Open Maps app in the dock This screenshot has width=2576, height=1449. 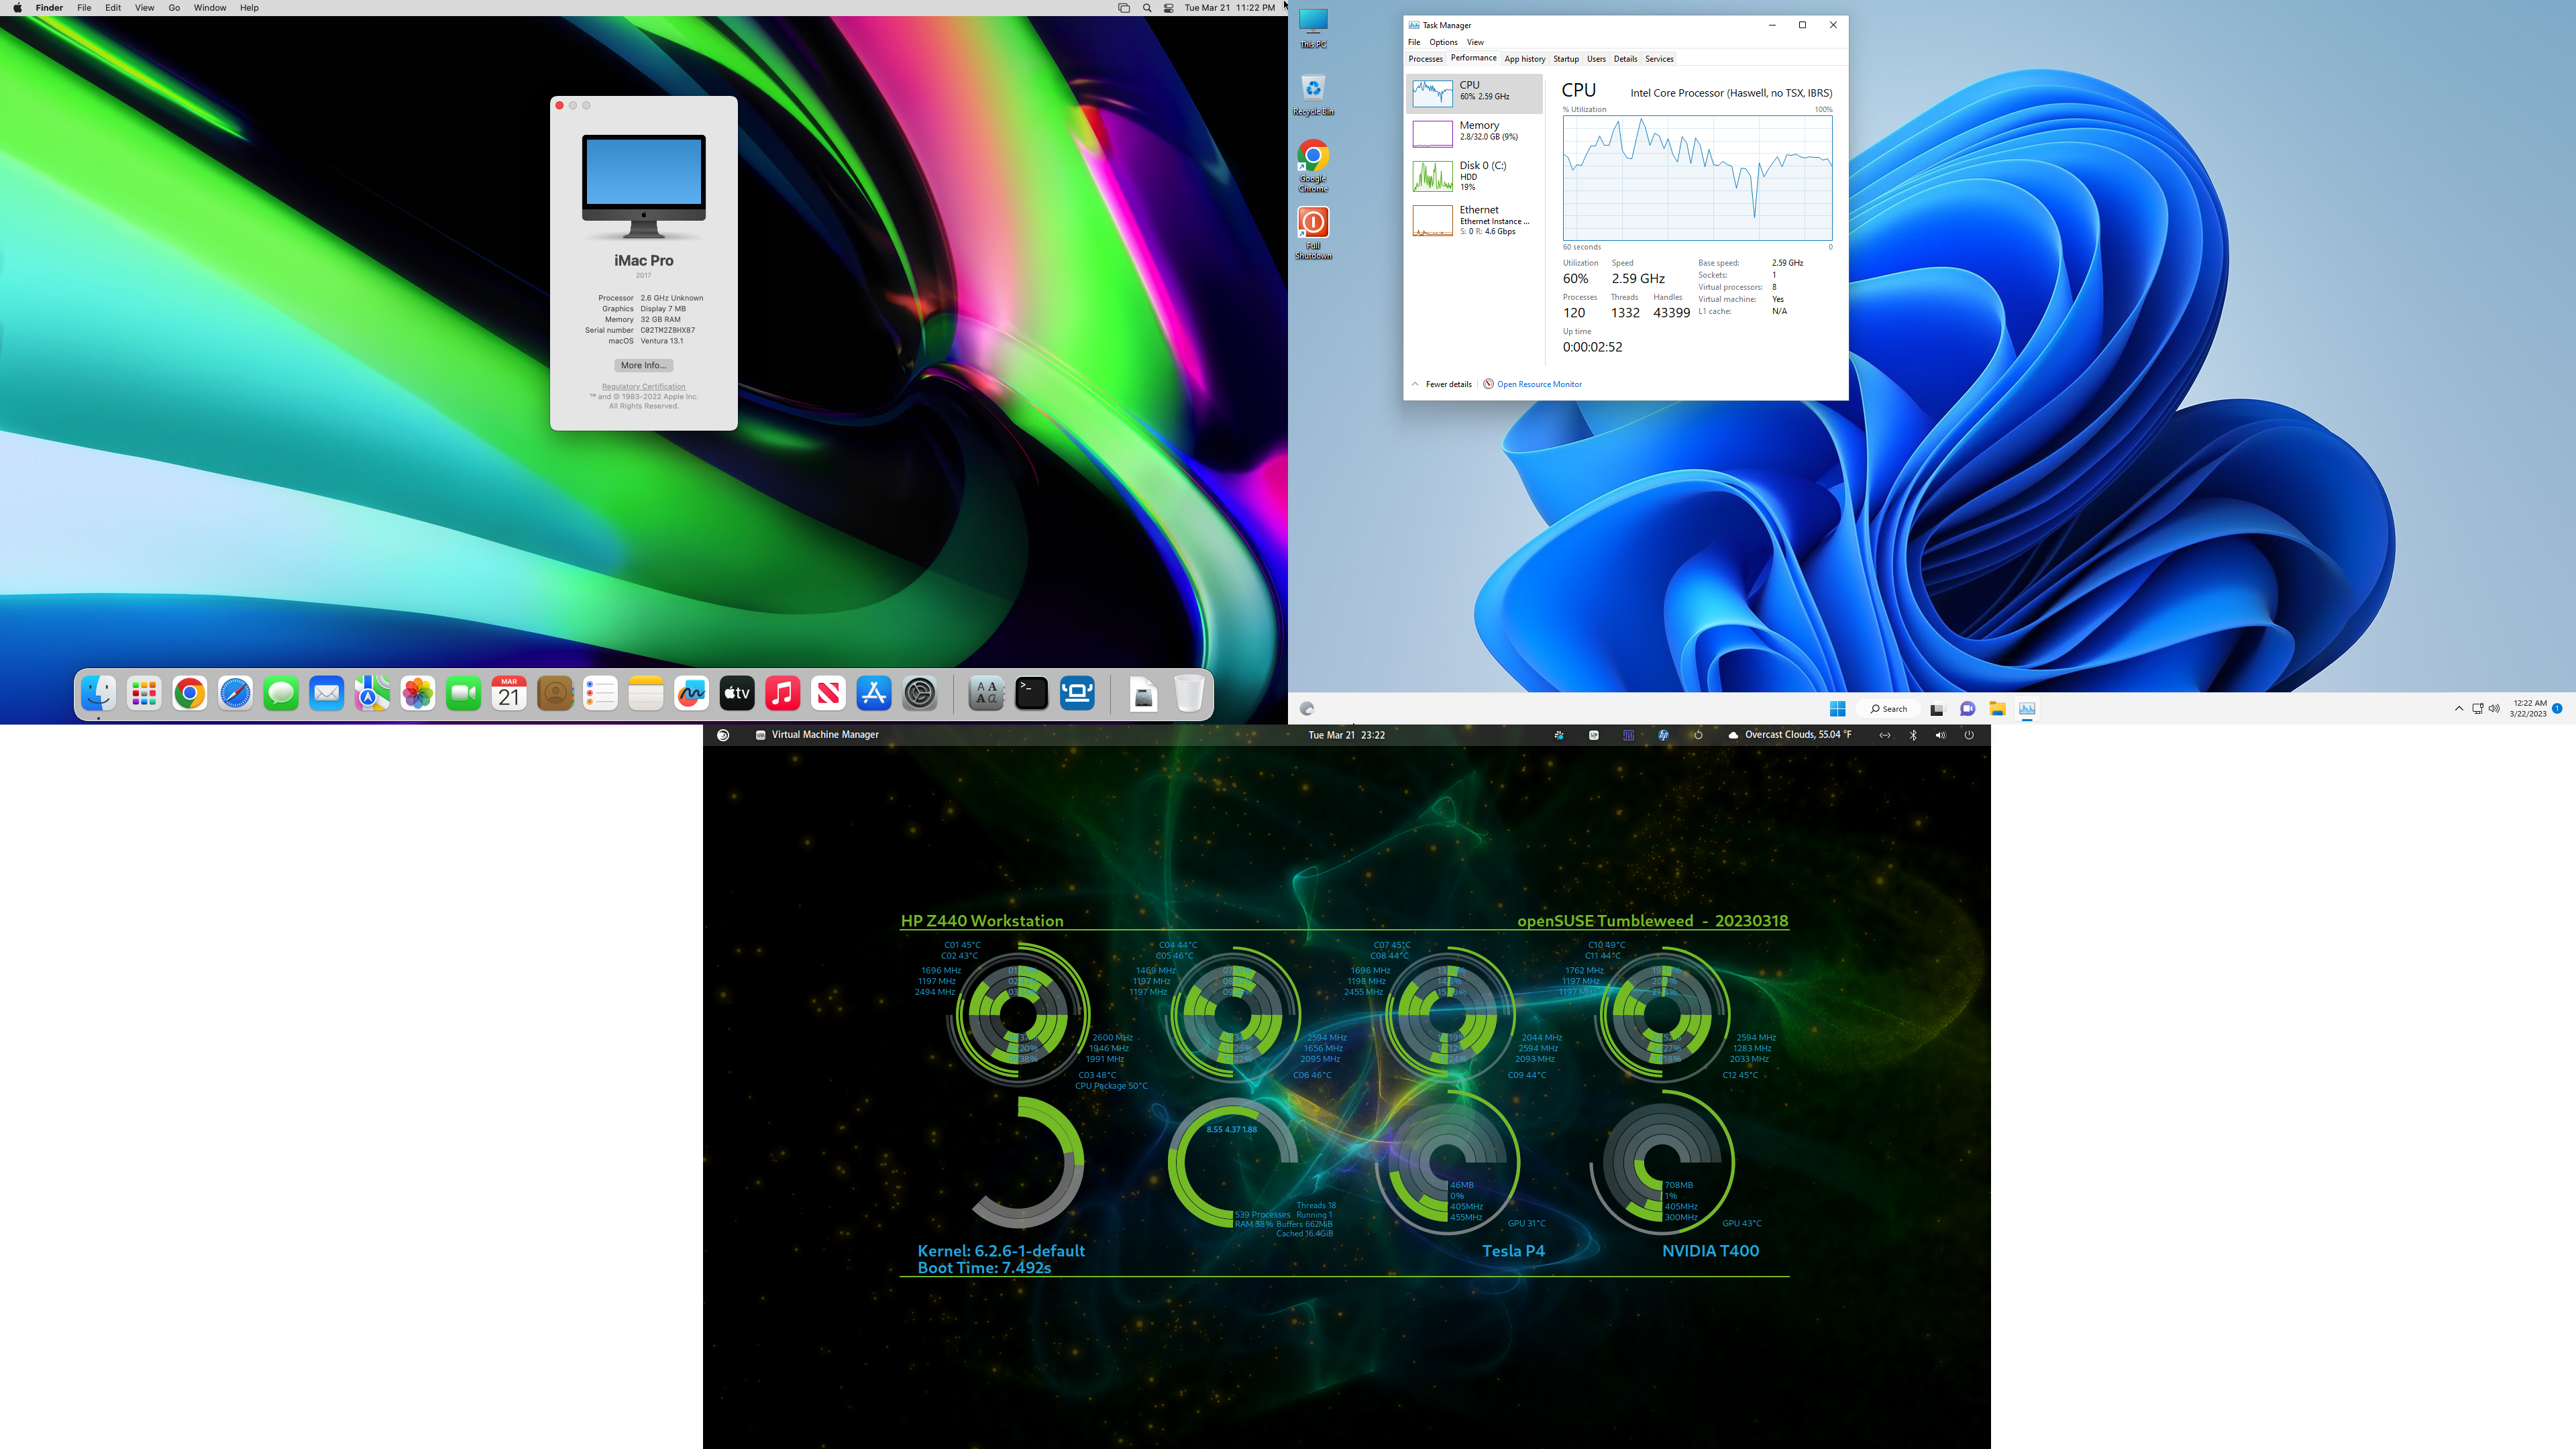(372, 693)
